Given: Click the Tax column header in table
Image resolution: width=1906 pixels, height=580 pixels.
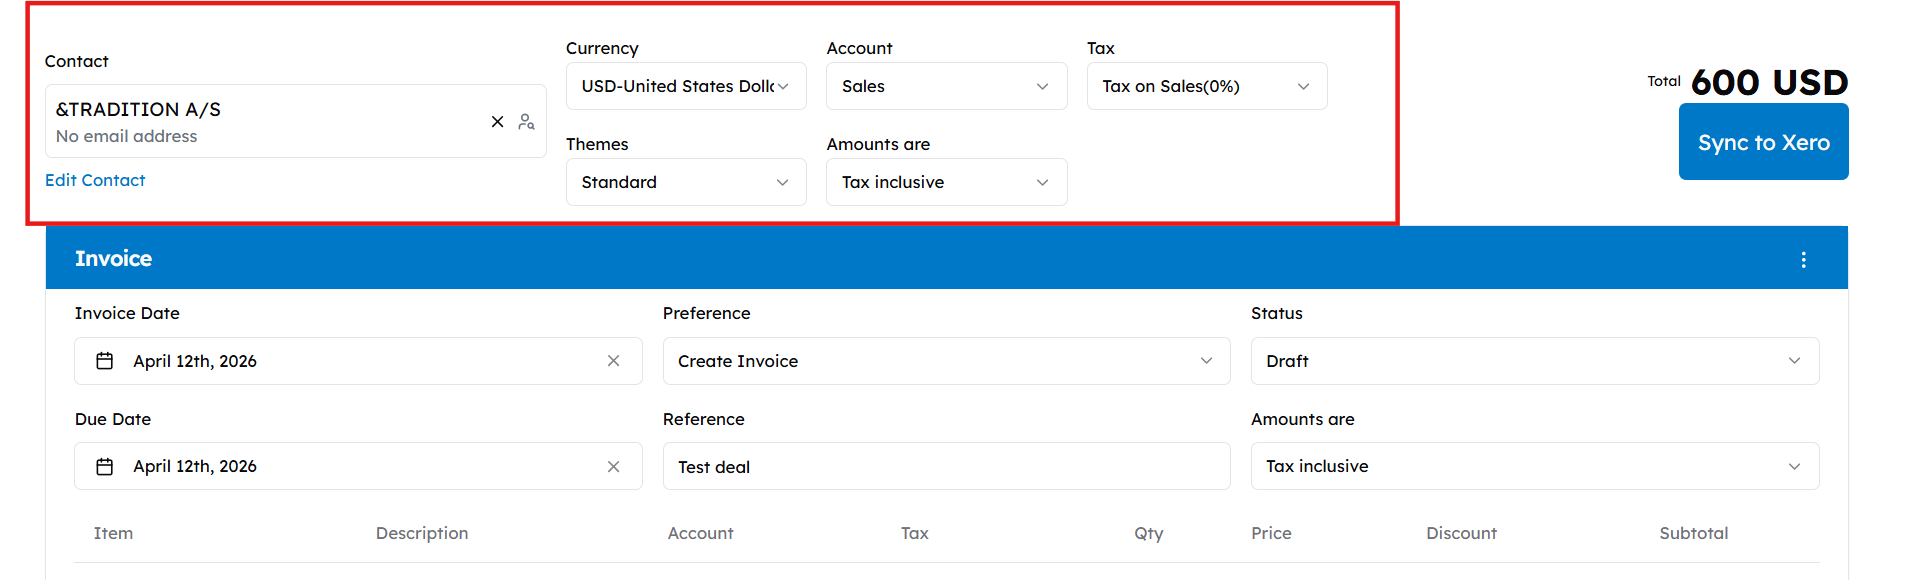Looking at the screenshot, I should coord(914,533).
